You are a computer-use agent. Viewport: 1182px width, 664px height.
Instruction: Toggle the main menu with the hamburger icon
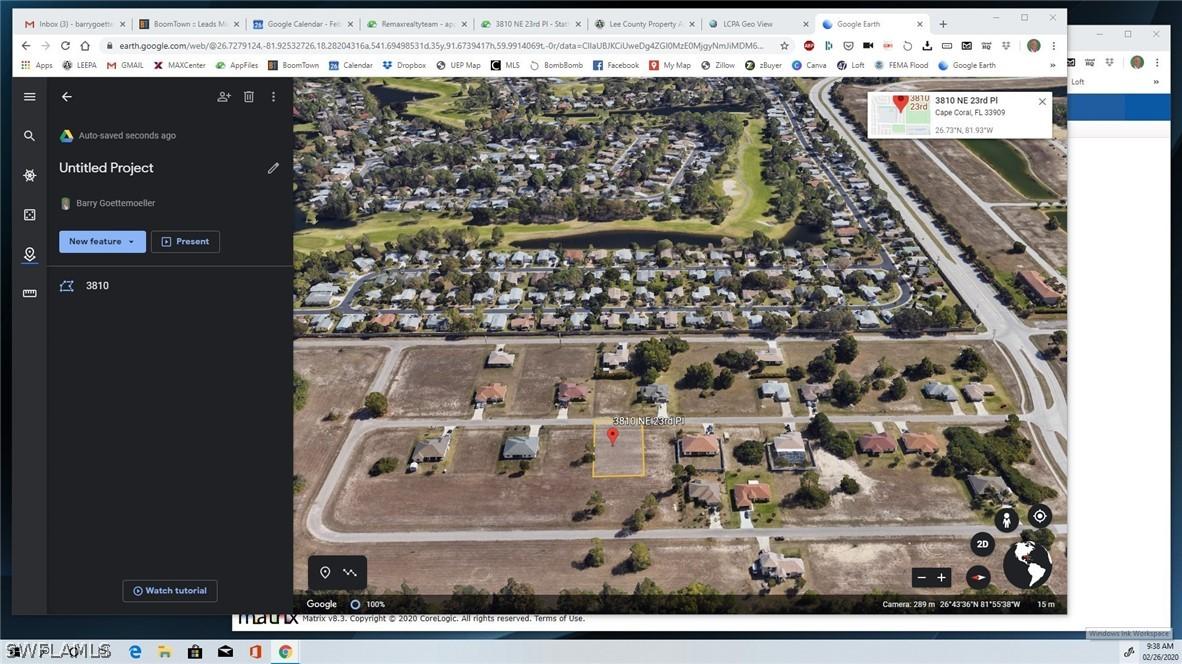coord(29,96)
